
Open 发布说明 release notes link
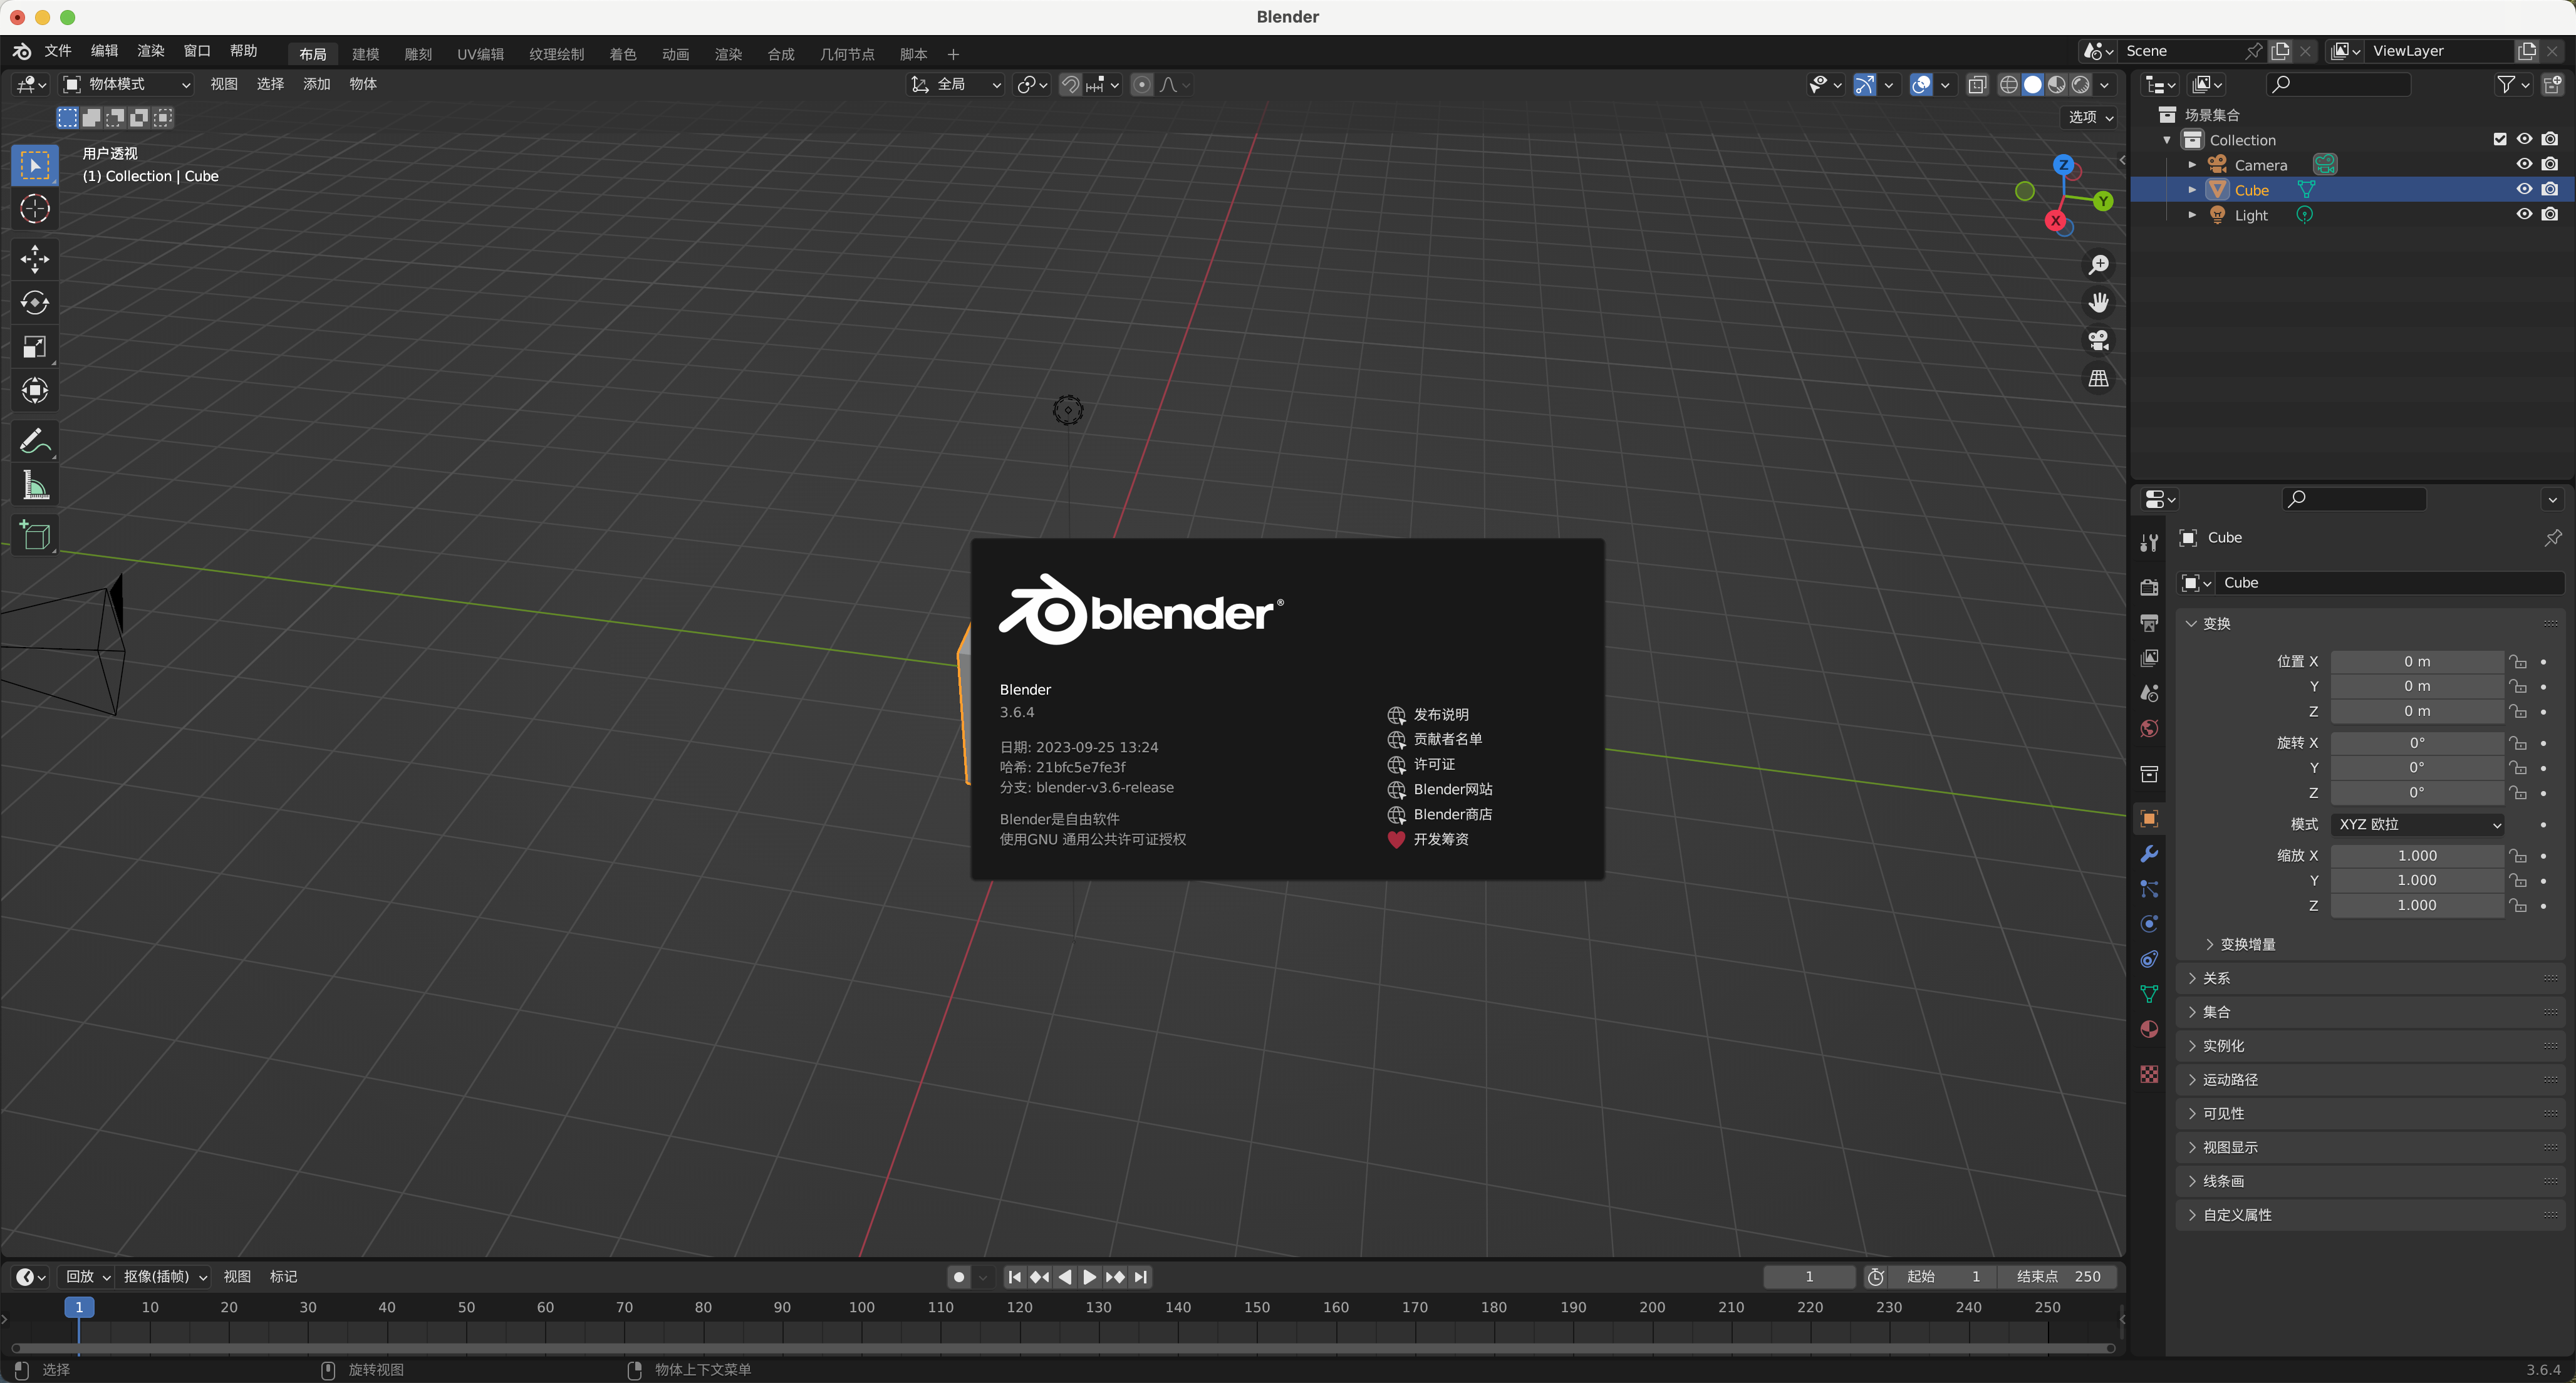1441,715
